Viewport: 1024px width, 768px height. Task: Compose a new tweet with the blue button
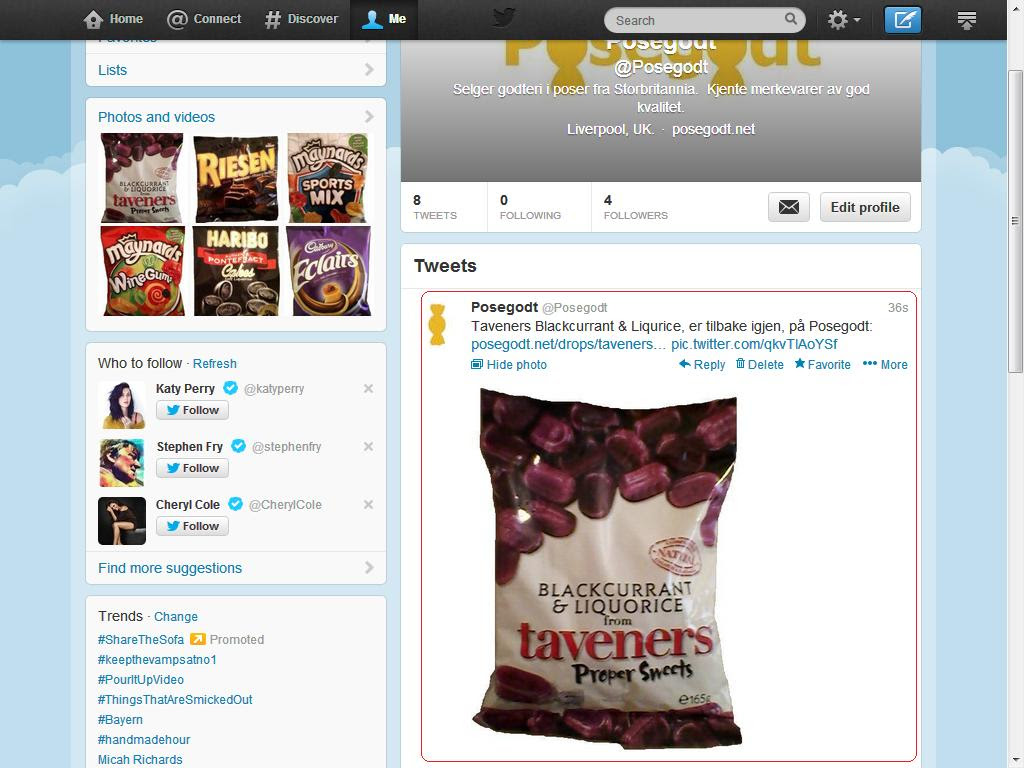pyautogui.click(x=903, y=20)
